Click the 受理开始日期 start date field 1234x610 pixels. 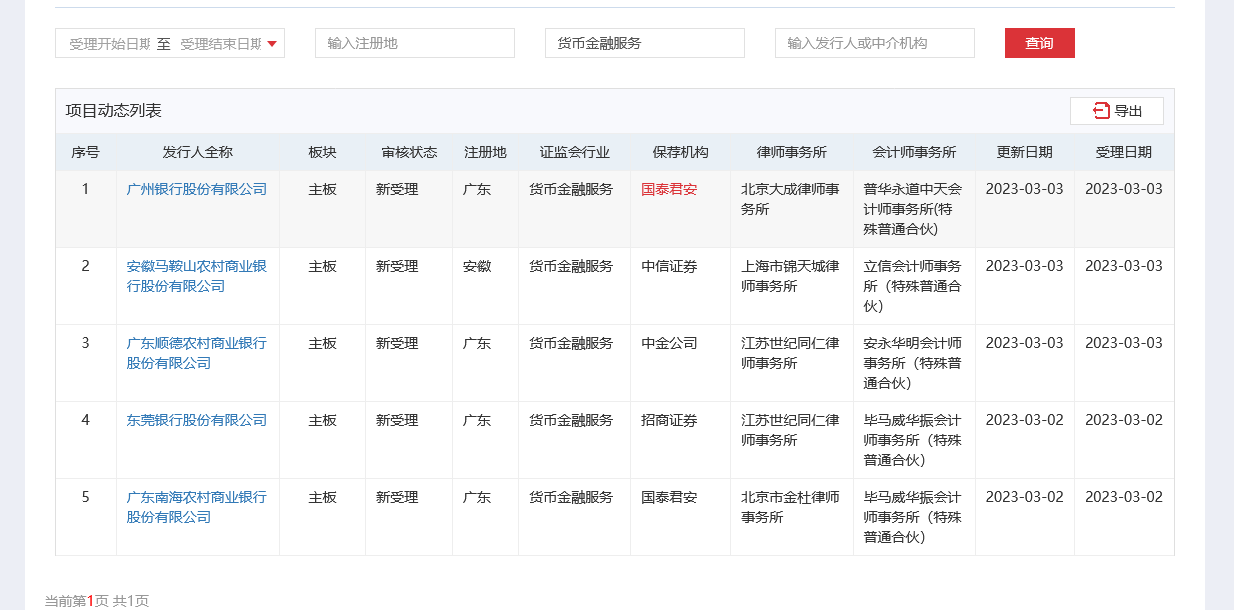(109, 43)
